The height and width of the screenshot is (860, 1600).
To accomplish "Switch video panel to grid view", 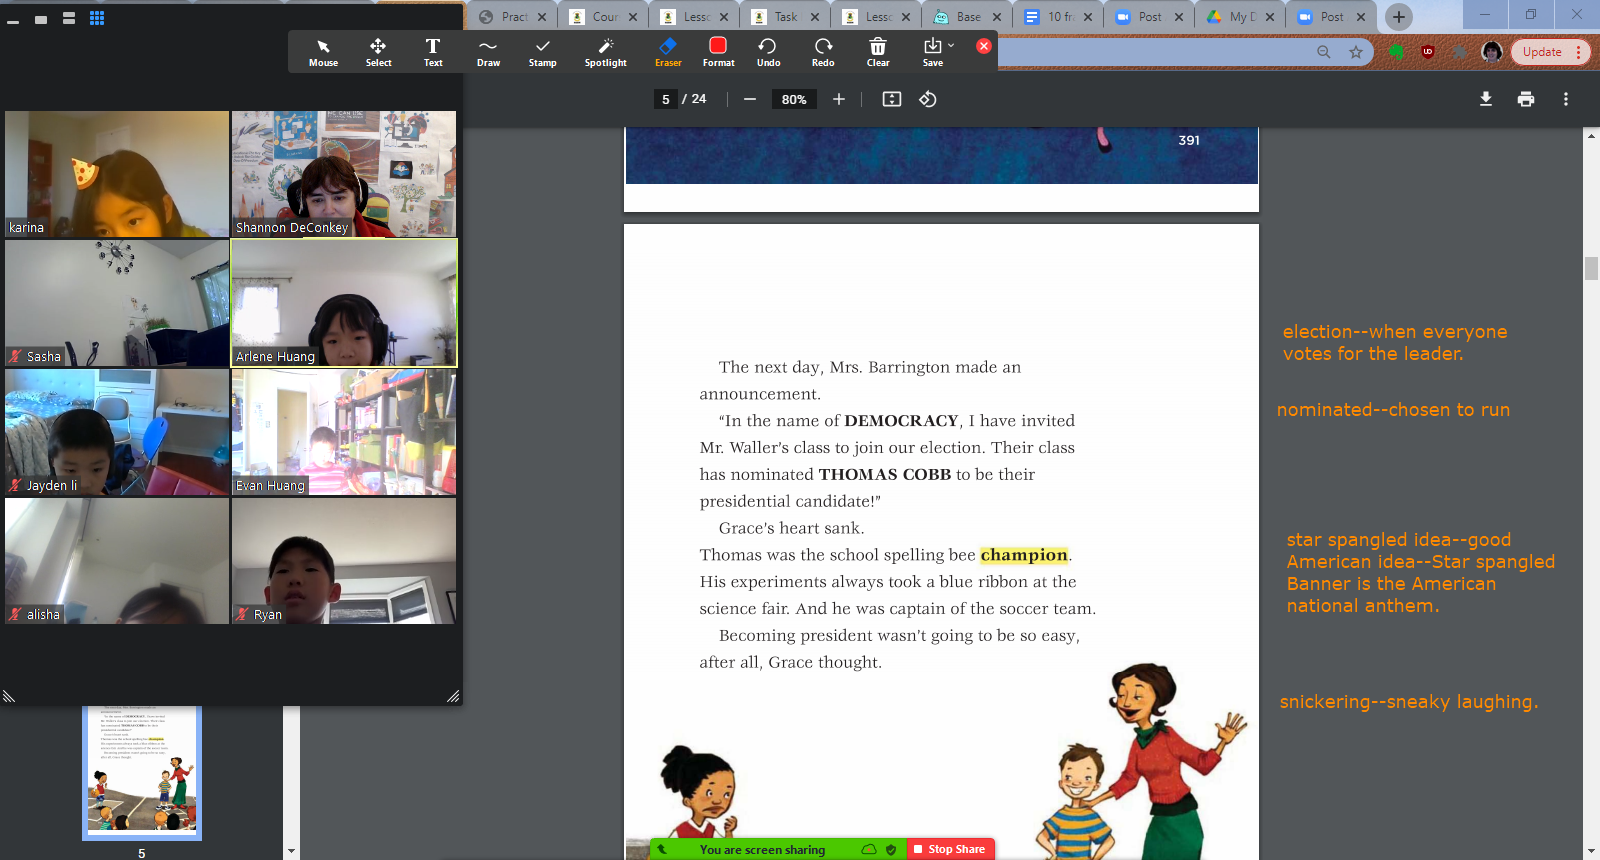I will click(x=97, y=18).
